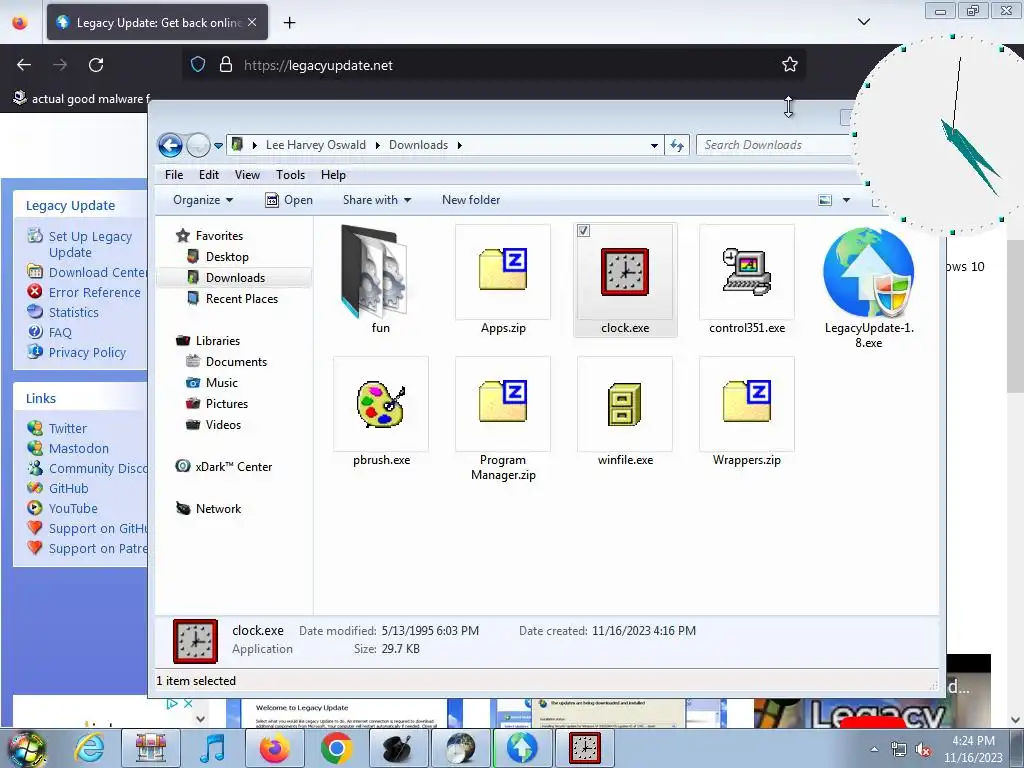The image size is (1024, 768).
Task: Open the Help menu
Action: click(333, 175)
